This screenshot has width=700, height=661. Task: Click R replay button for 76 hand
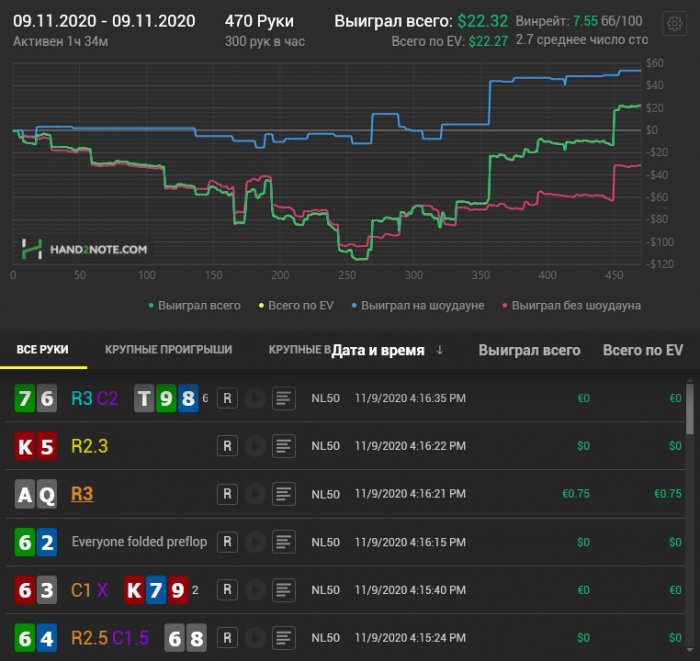[227, 398]
